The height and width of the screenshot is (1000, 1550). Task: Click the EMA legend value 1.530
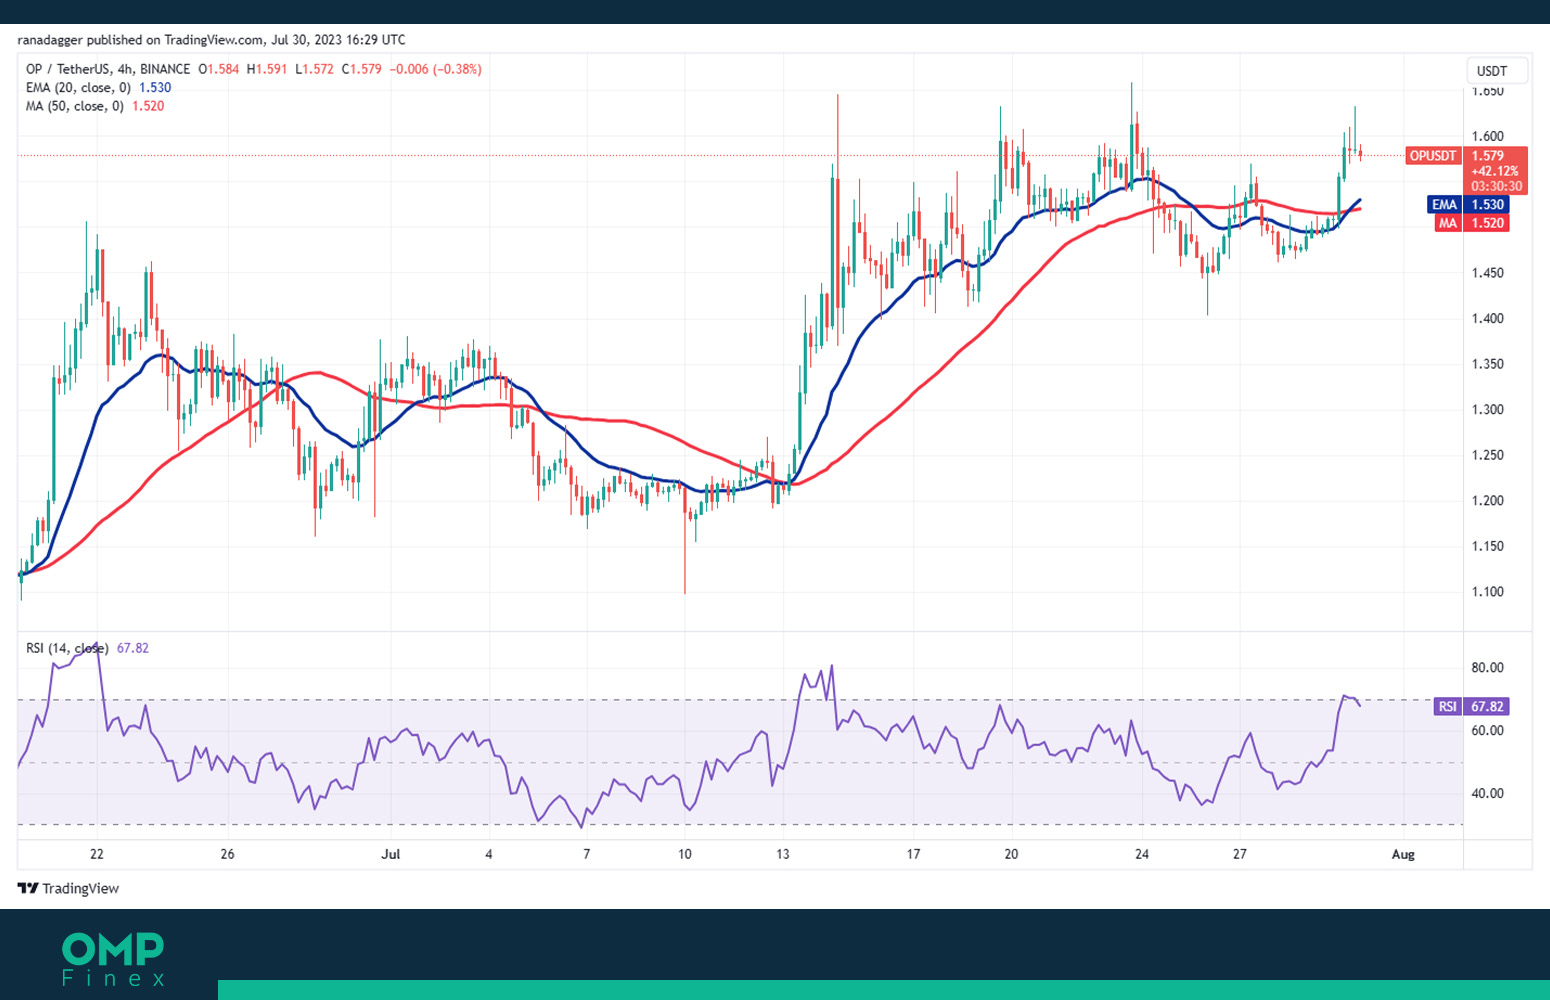click(x=155, y=88)
